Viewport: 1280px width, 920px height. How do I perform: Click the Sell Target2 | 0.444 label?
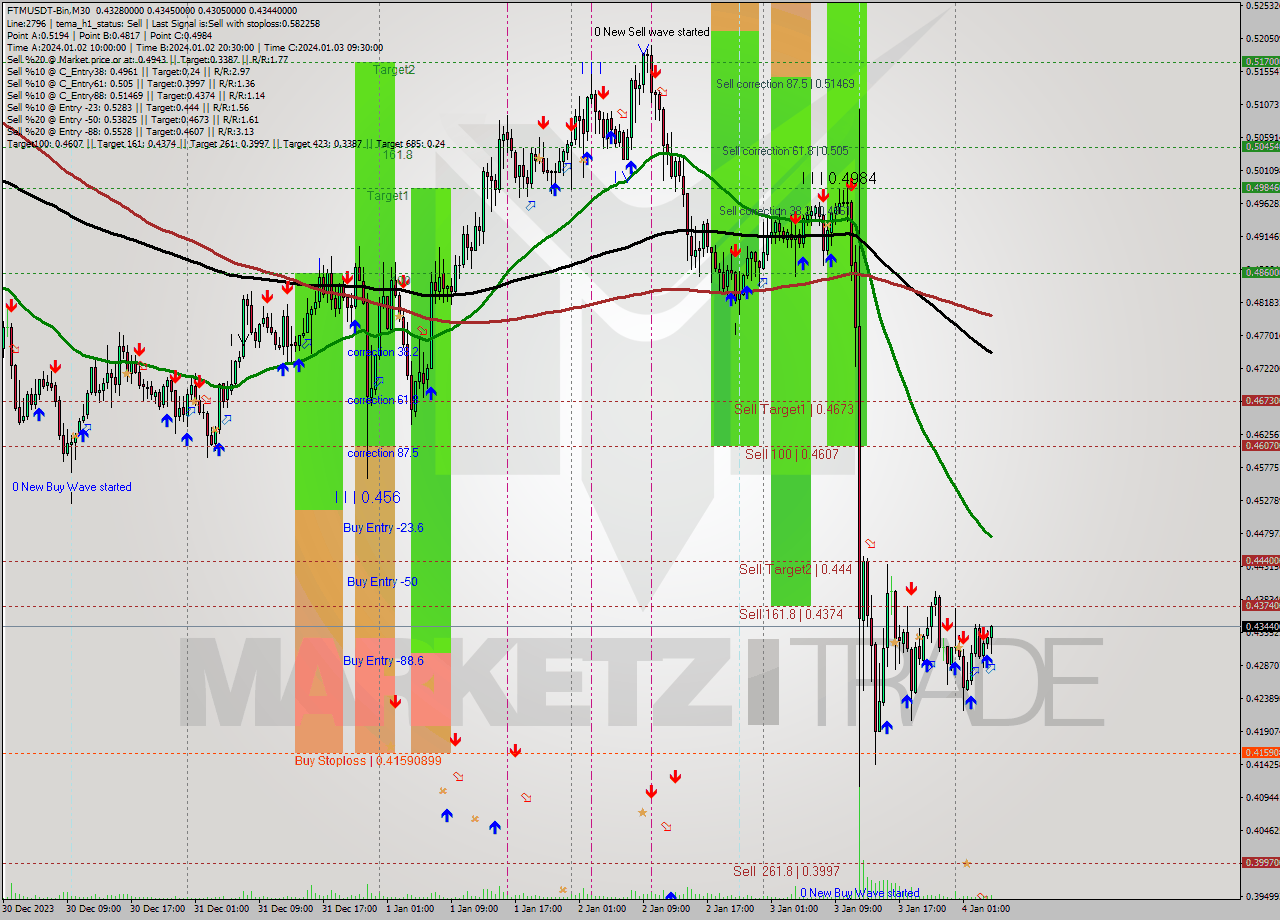(795, 569)
